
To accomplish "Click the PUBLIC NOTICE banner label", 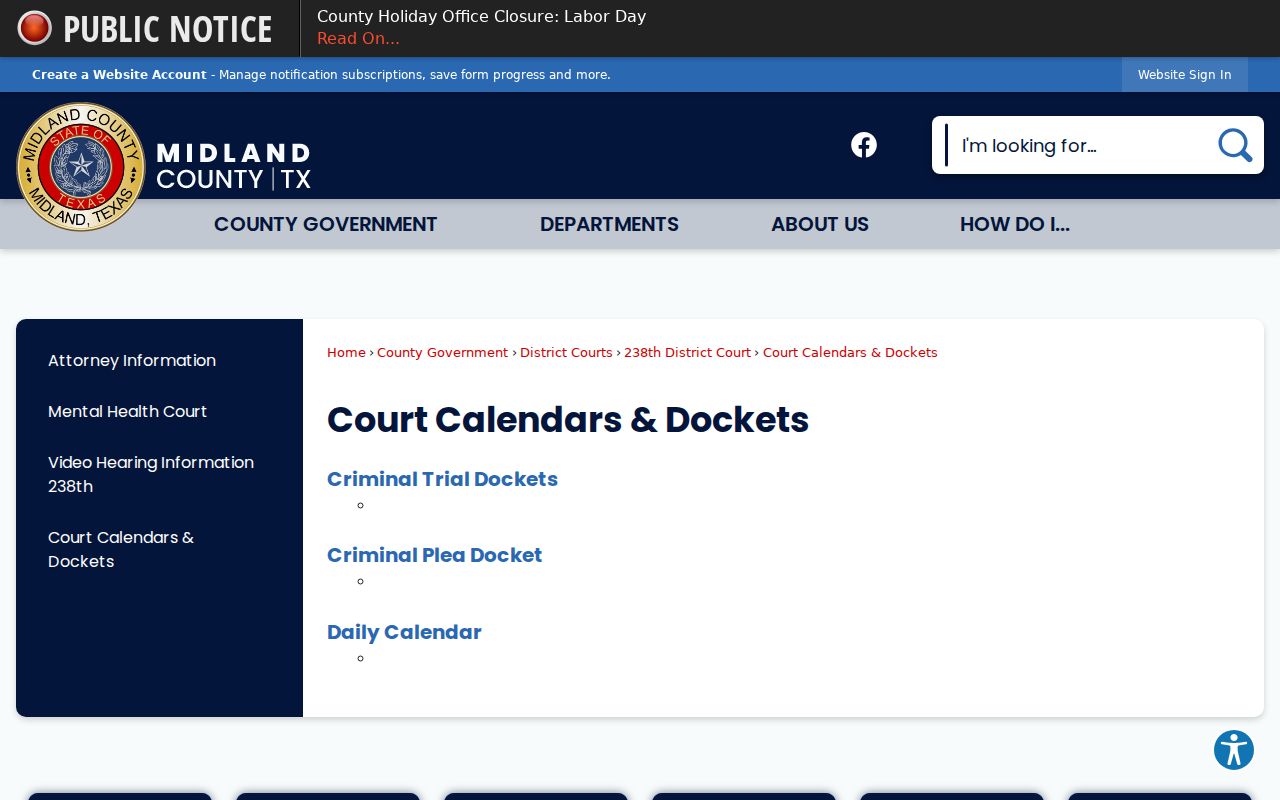I will click(168, 29).
